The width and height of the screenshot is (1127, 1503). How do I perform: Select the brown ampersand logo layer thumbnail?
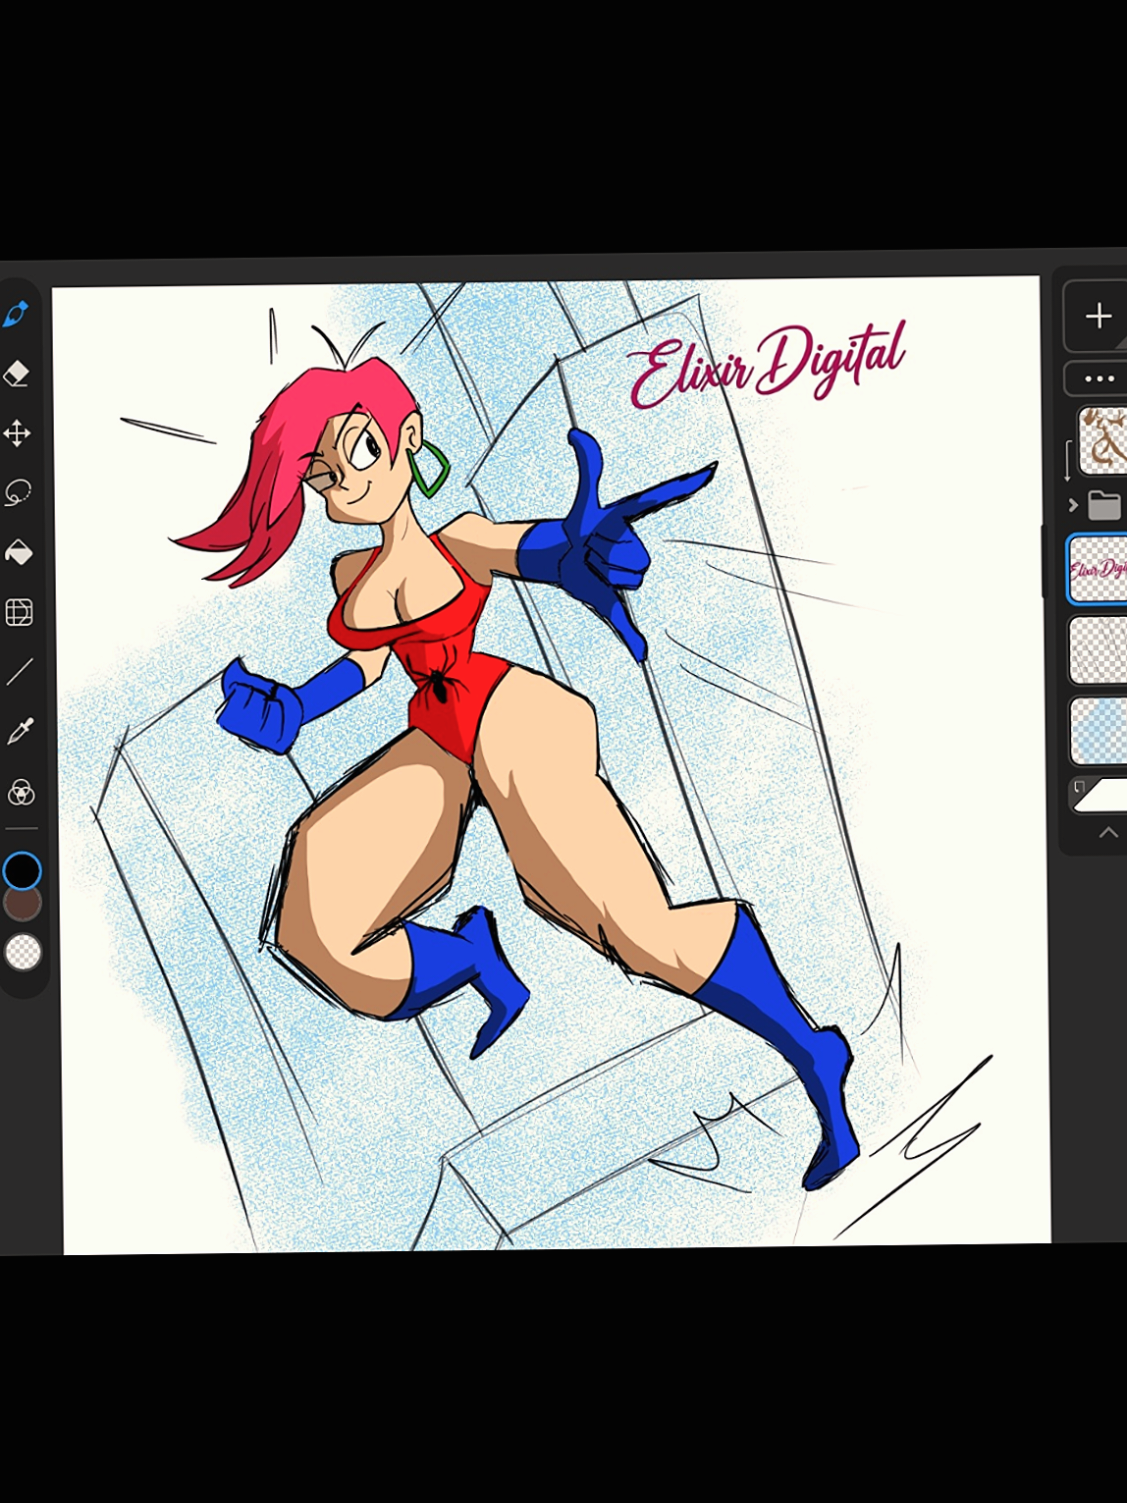1103,440
